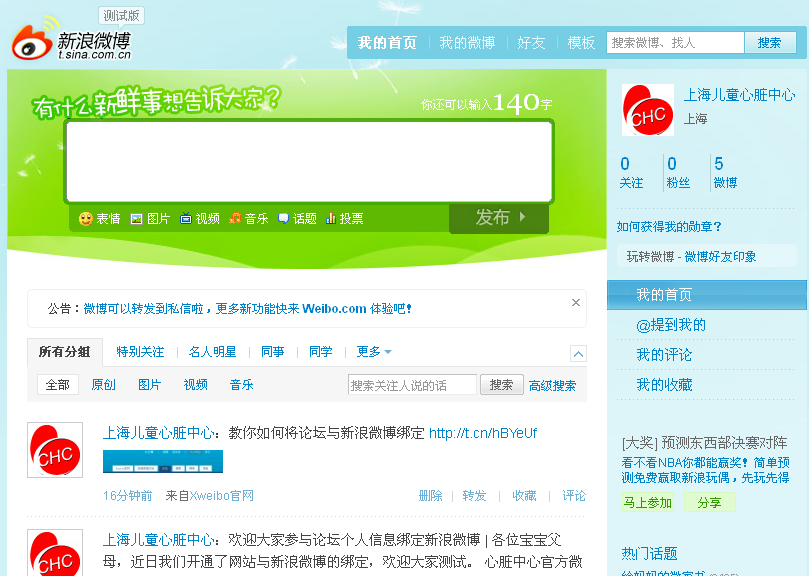Collapse the filter panel with the up-arrow icon
Screen dimensions: 809x576
578,354
